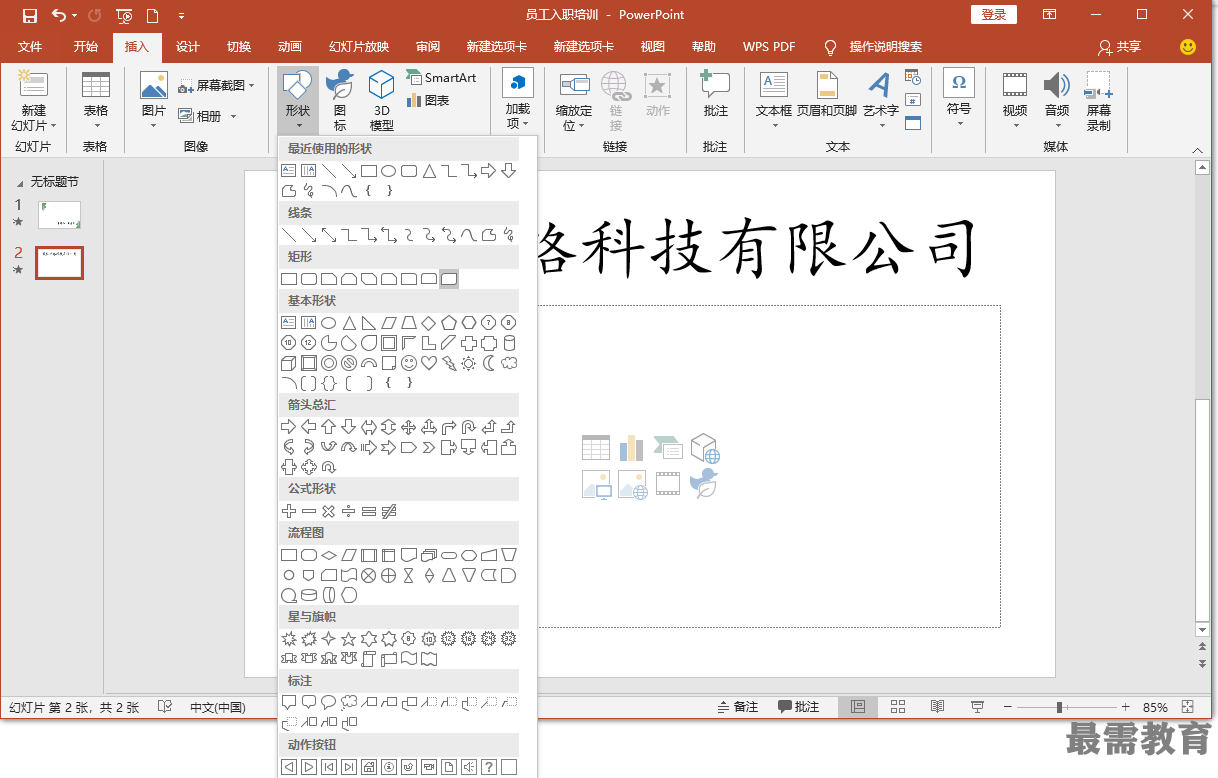Choose the double-headed arrow line in 线条
The height and width of the screenshot is (778, 1218).
coord(328,235)
